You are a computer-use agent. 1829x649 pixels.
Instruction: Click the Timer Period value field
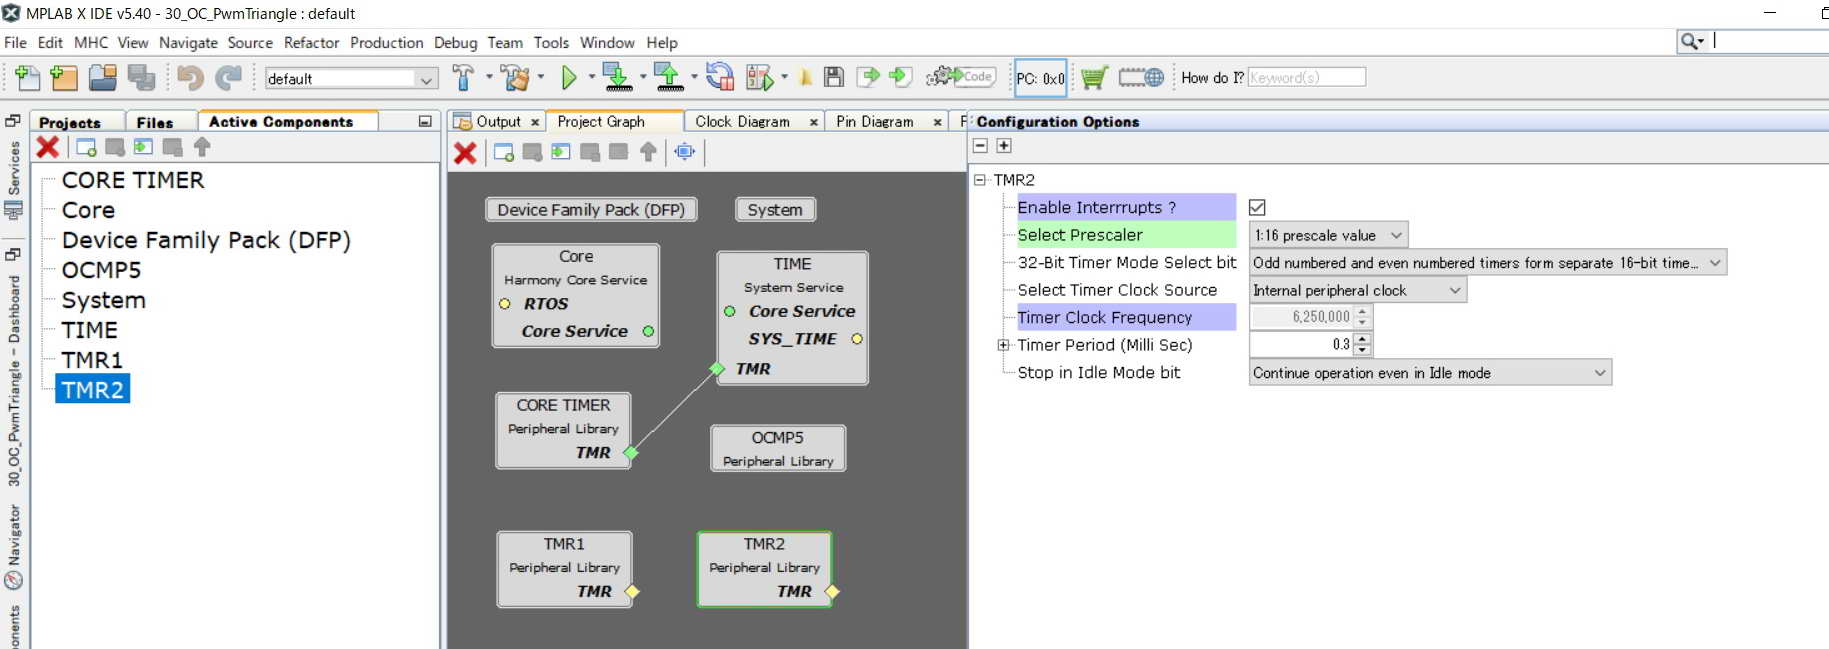coord(1302,345)
